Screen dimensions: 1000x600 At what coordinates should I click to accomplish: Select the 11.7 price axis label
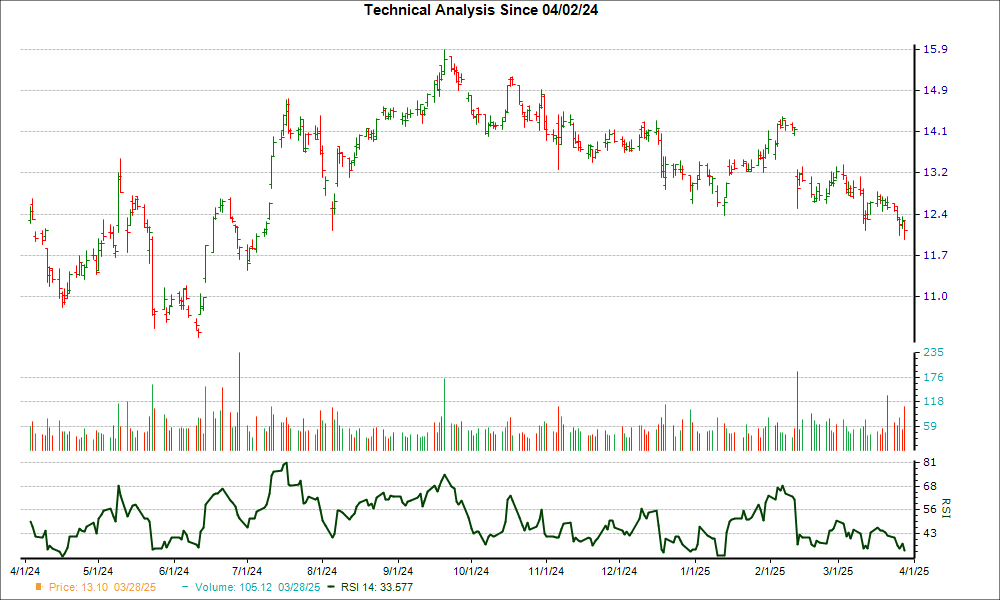[935, 255]
